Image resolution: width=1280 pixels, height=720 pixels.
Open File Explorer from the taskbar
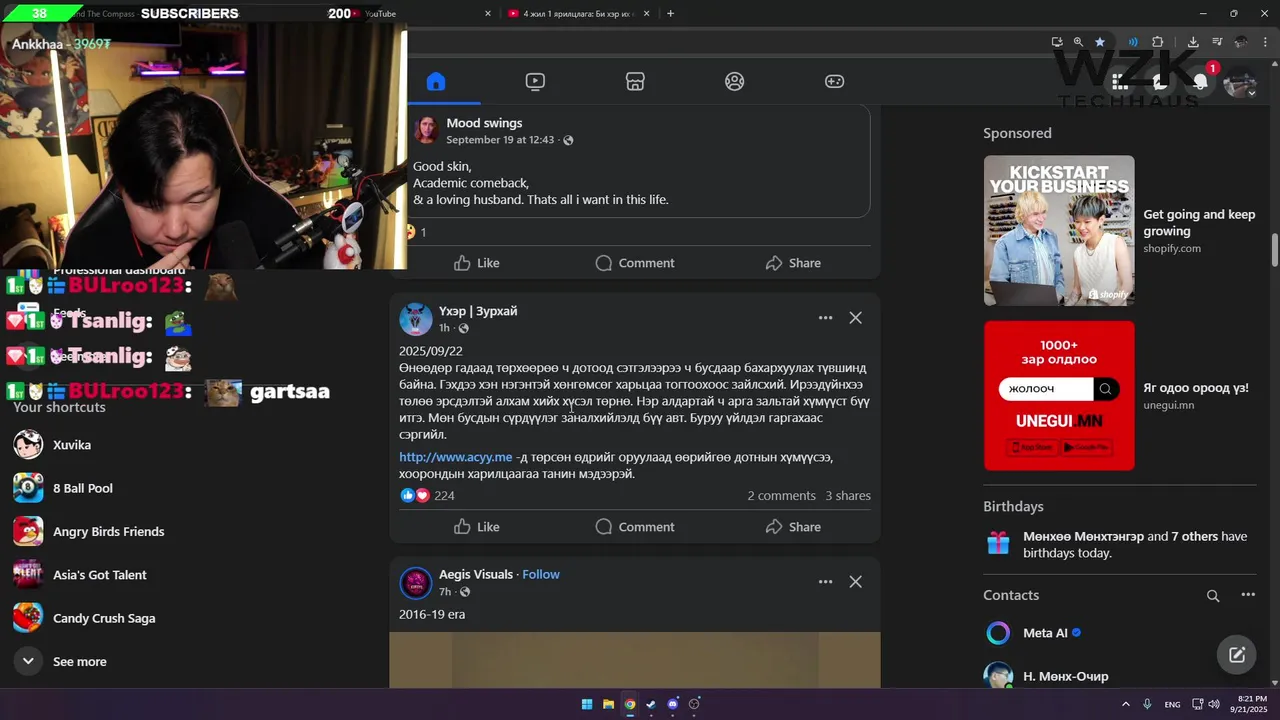(x=608, y=704)
